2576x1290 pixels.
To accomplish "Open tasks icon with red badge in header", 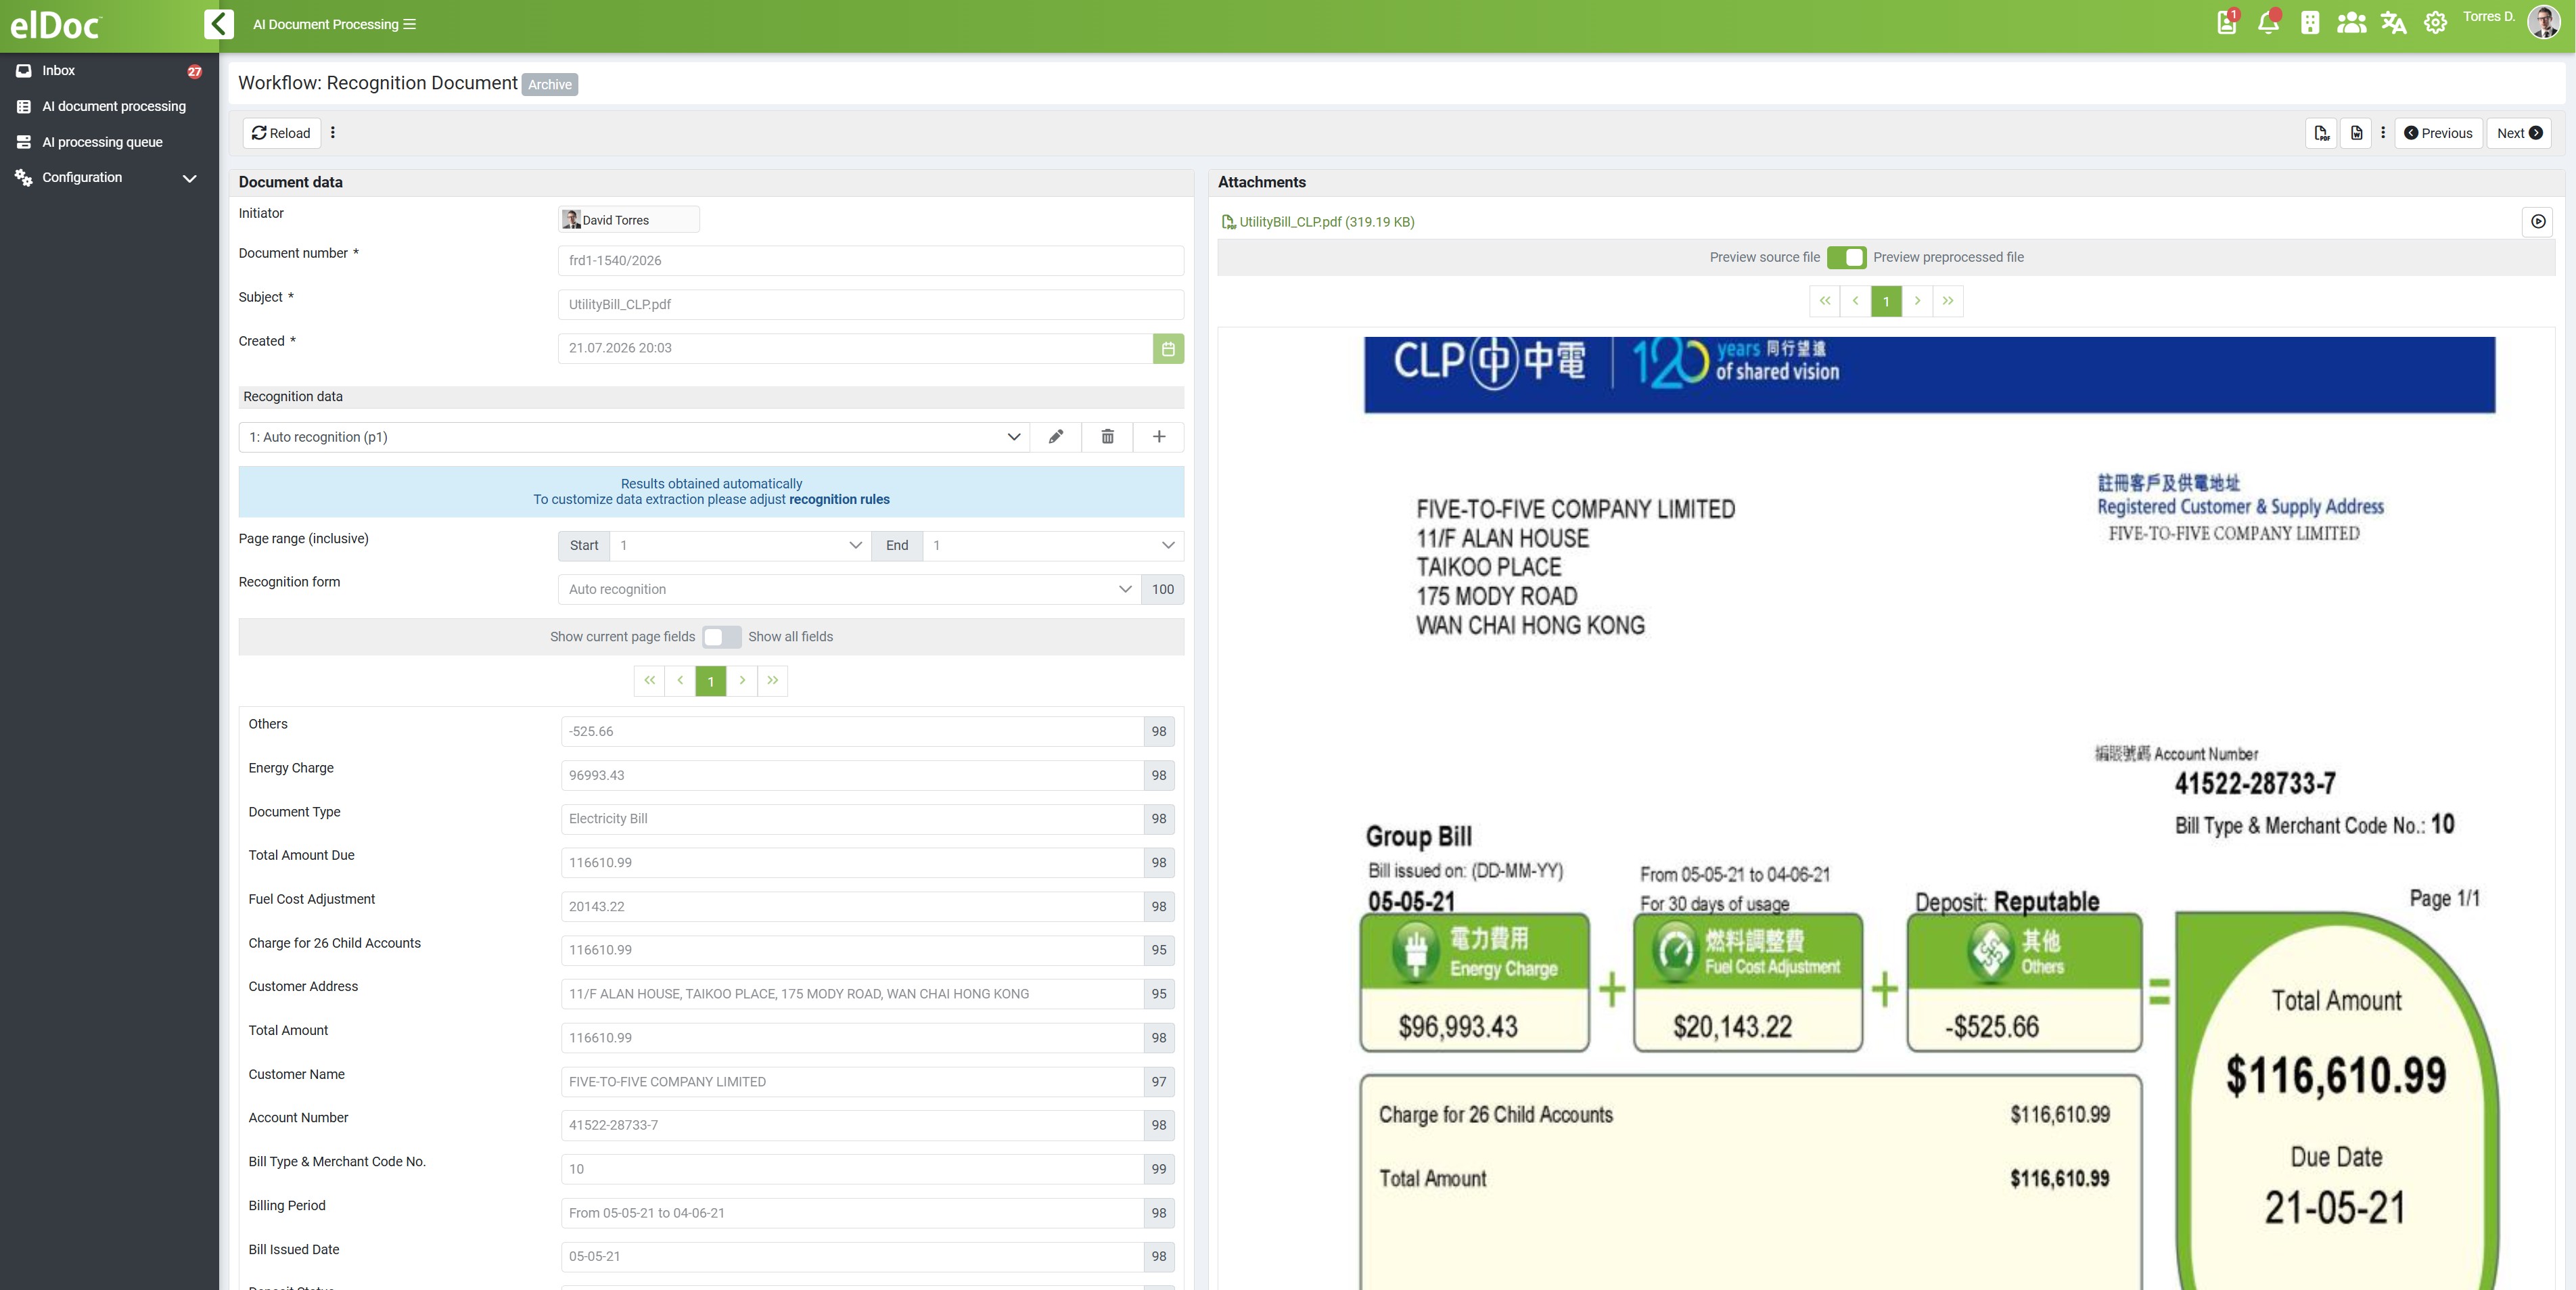I will [x=2227, y=22].
